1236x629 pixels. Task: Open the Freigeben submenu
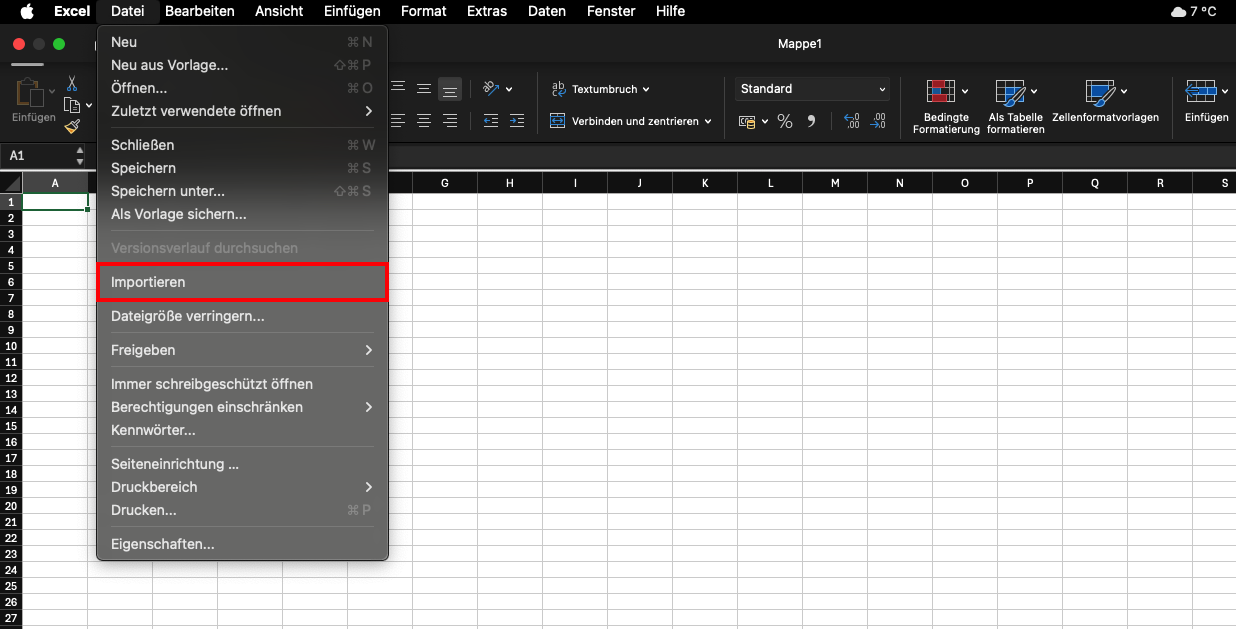point(241,350)
